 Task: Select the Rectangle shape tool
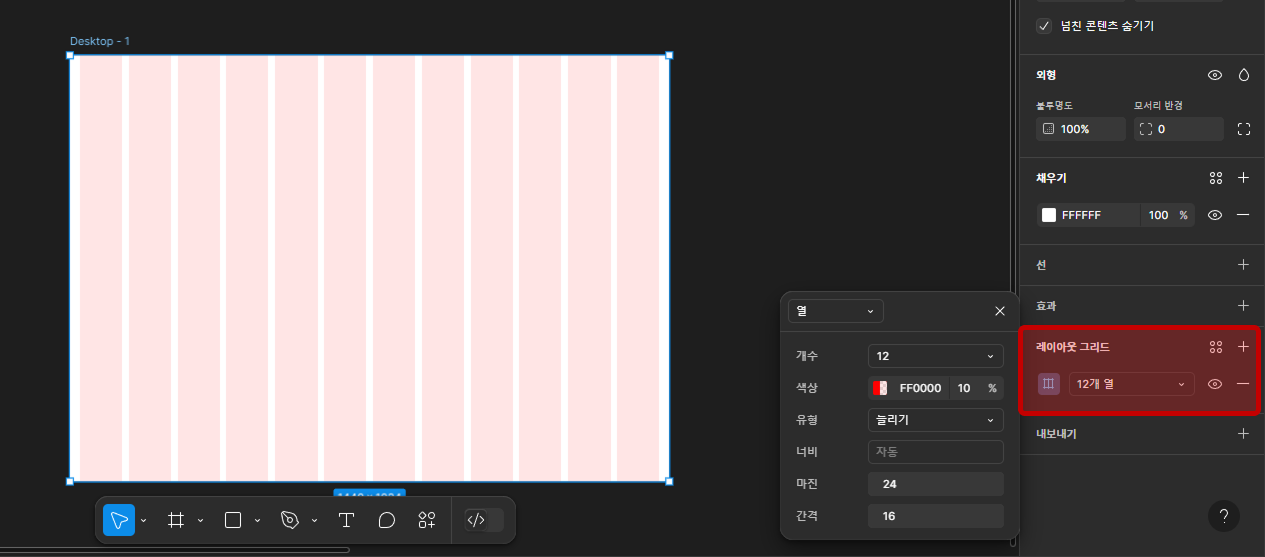[x=233, y=520]
